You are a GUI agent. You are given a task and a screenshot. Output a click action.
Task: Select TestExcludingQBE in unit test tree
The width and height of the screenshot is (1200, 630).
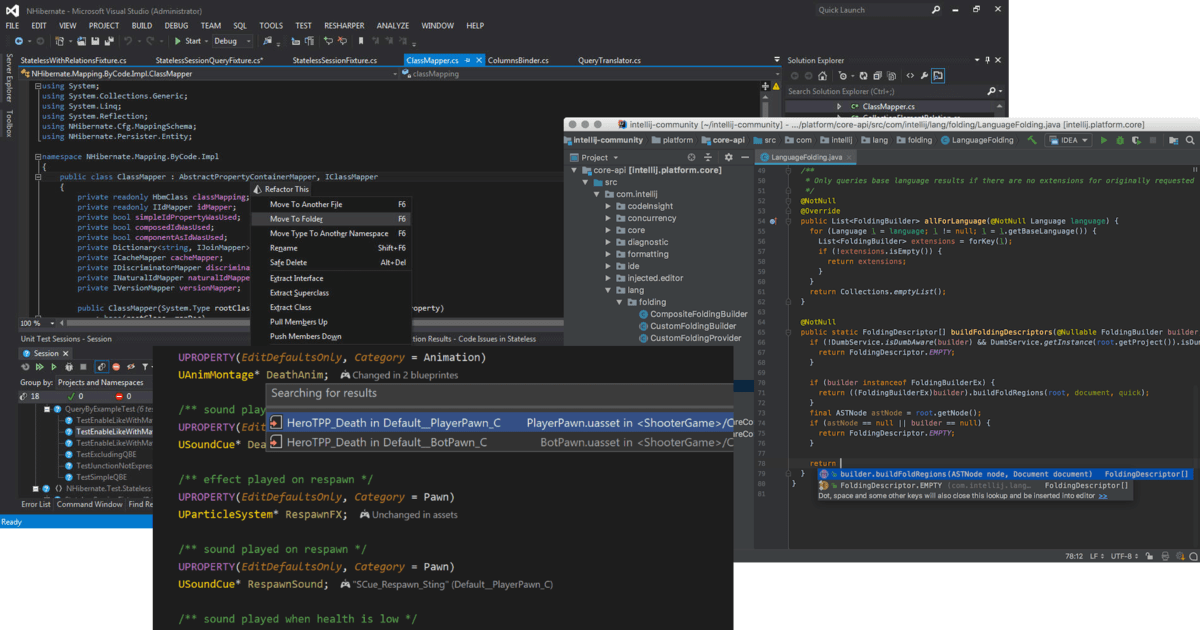(x=106, y=453)
